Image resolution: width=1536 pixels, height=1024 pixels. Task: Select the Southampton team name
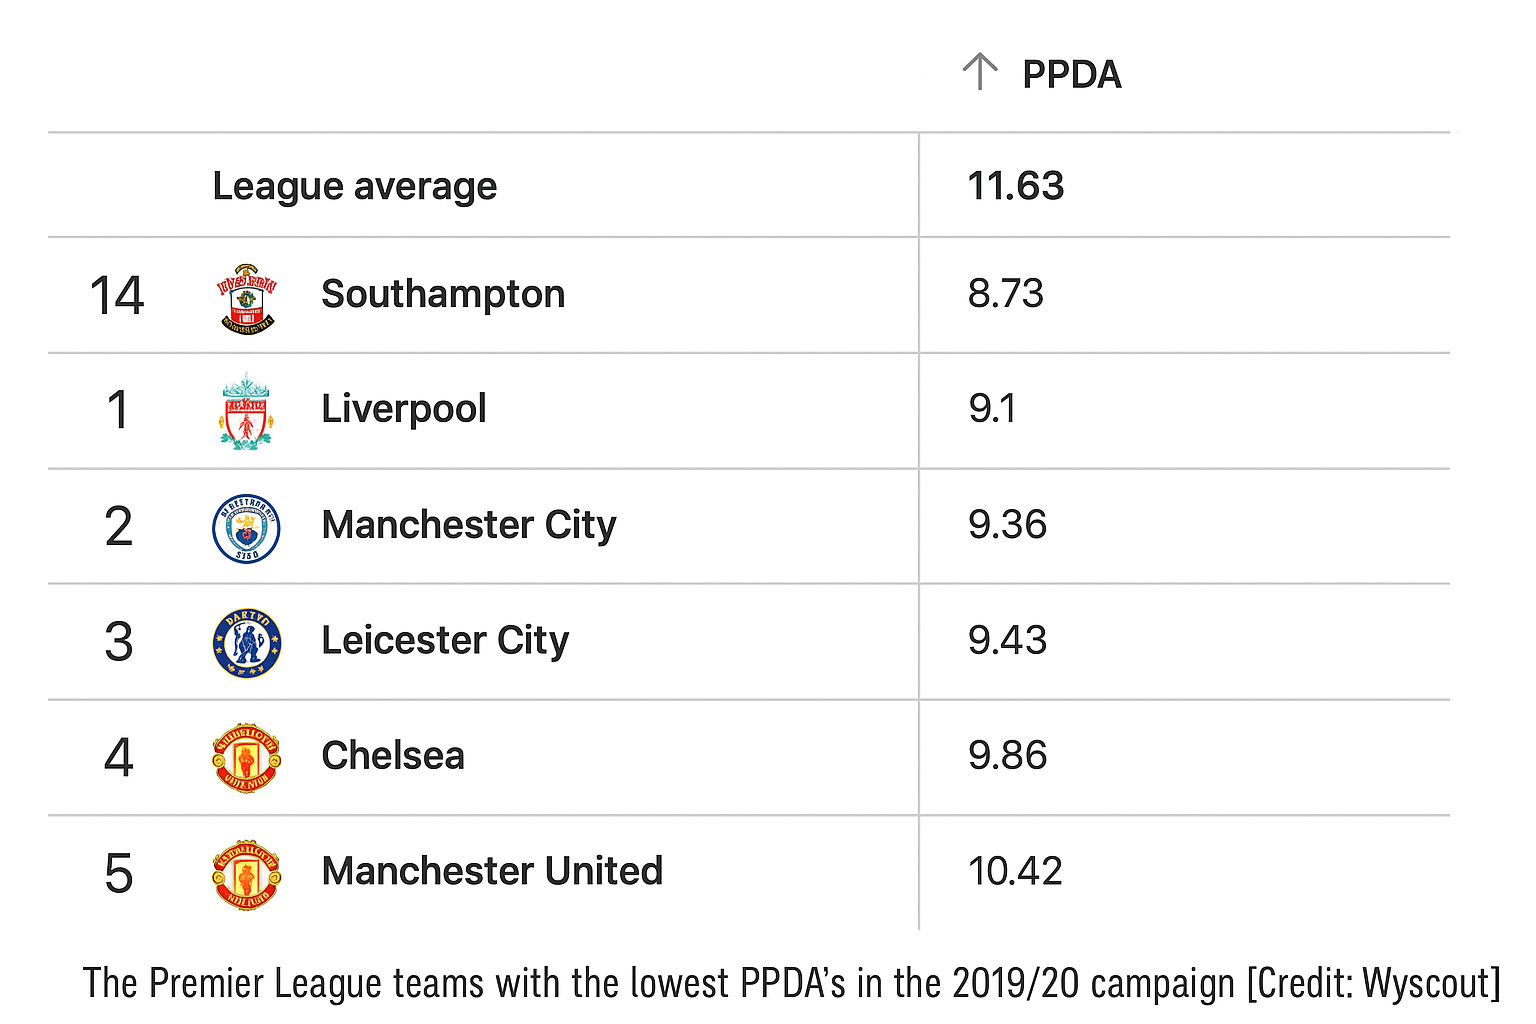[443, 295]
